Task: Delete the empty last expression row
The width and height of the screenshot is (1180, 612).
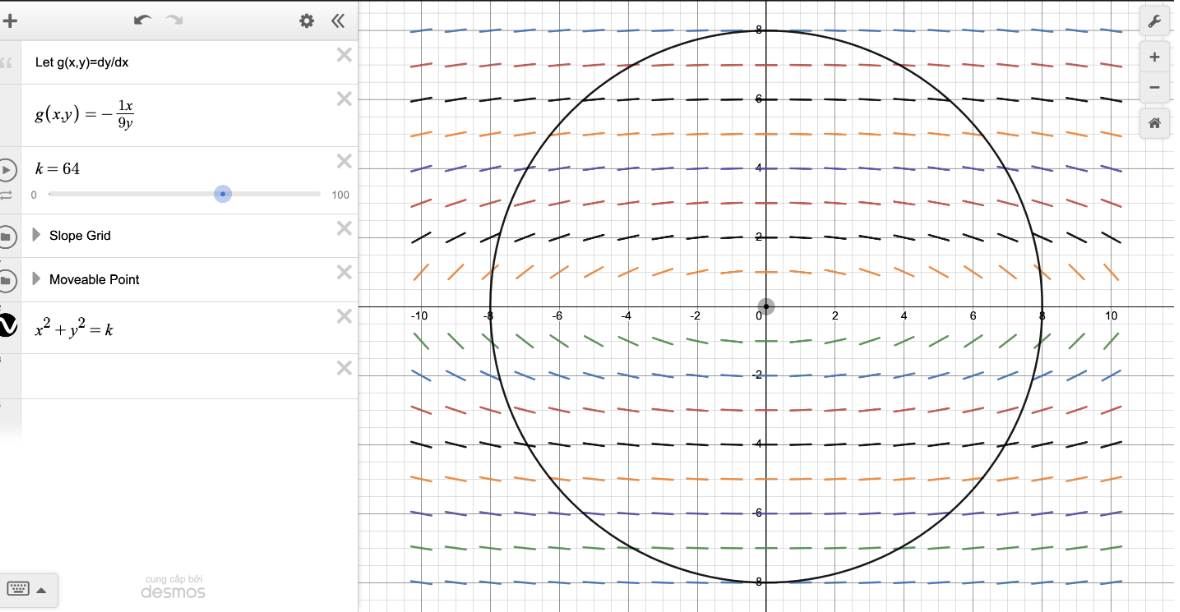Action: [344, 367]
